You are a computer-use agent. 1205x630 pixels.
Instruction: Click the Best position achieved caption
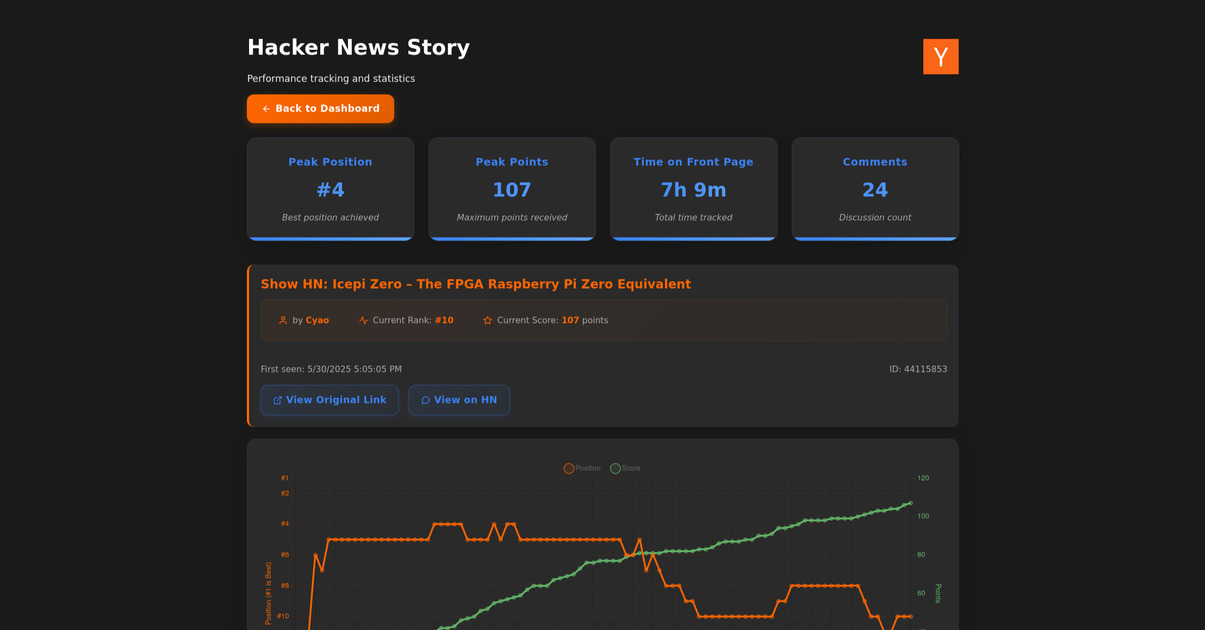330,217
